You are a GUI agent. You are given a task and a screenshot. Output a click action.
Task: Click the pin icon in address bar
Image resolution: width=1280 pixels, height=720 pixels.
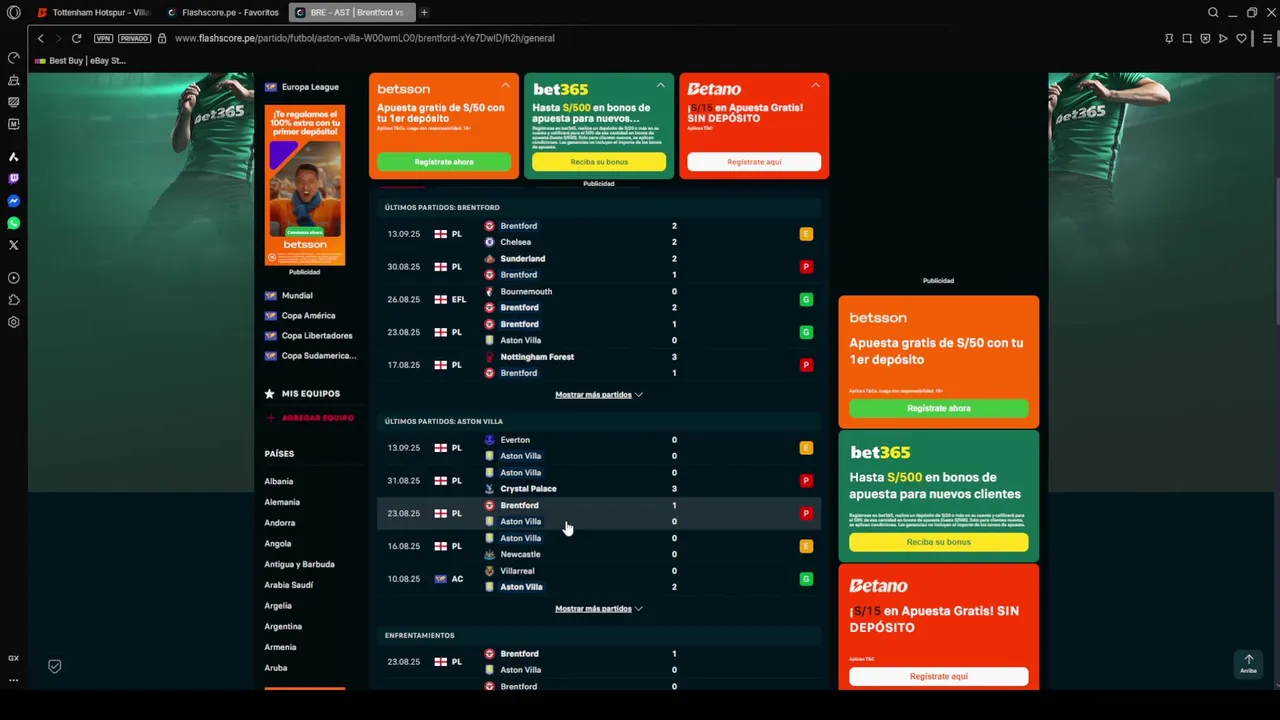click(x=1169, y=38)
